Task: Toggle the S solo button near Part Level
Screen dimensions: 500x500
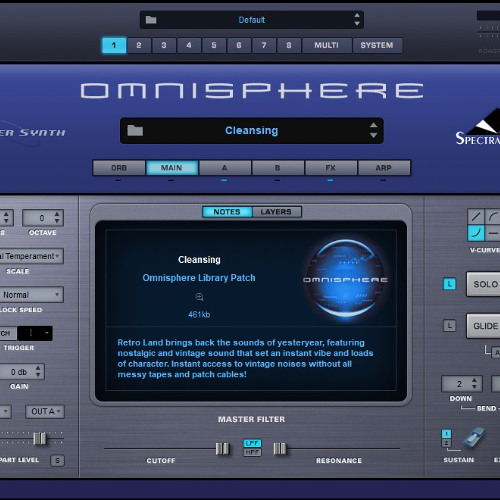Action: pyautogui.click(x=57, y=460)
